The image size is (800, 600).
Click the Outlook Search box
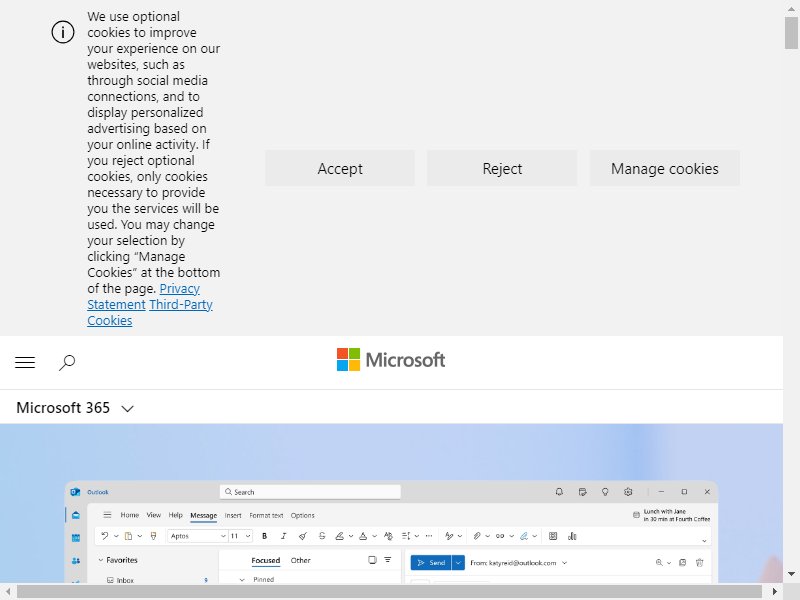point(310,492)
